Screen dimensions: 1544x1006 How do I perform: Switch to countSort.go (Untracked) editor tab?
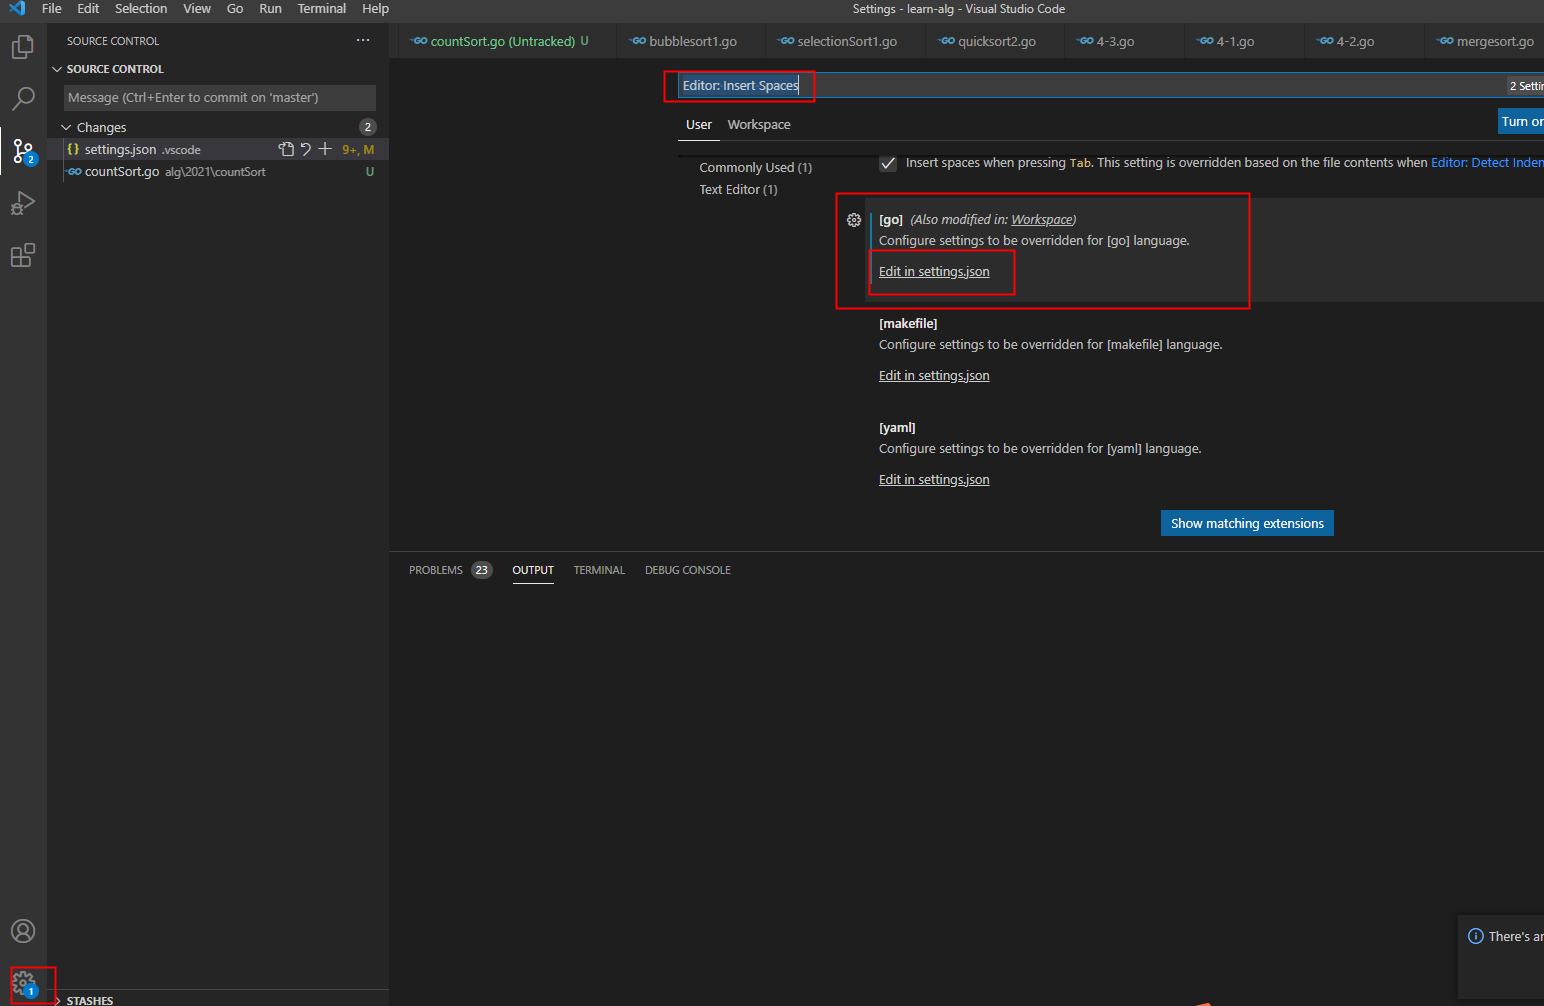point(503,41)
